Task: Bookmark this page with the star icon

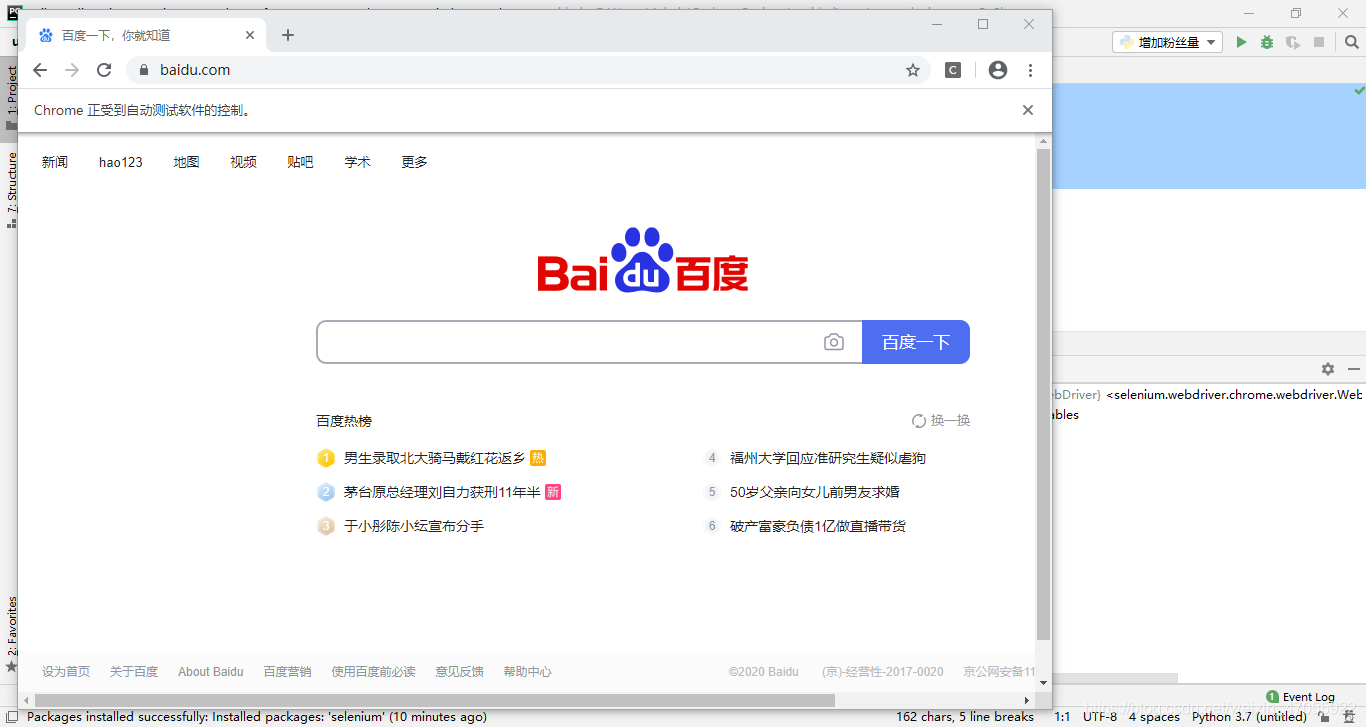Action: click(912, 70)
